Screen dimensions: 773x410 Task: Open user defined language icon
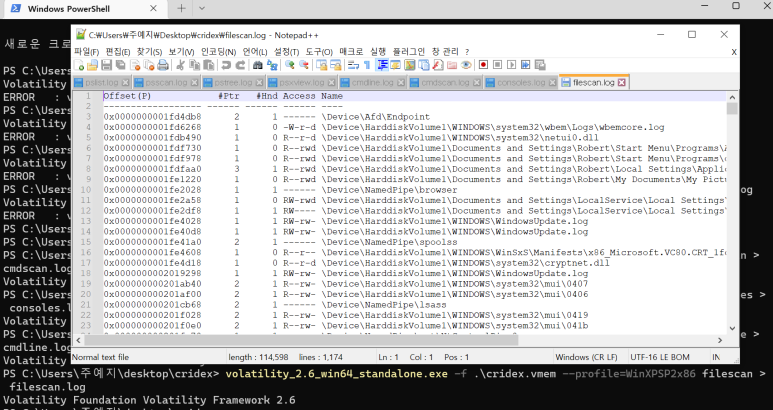coord(395,65)
